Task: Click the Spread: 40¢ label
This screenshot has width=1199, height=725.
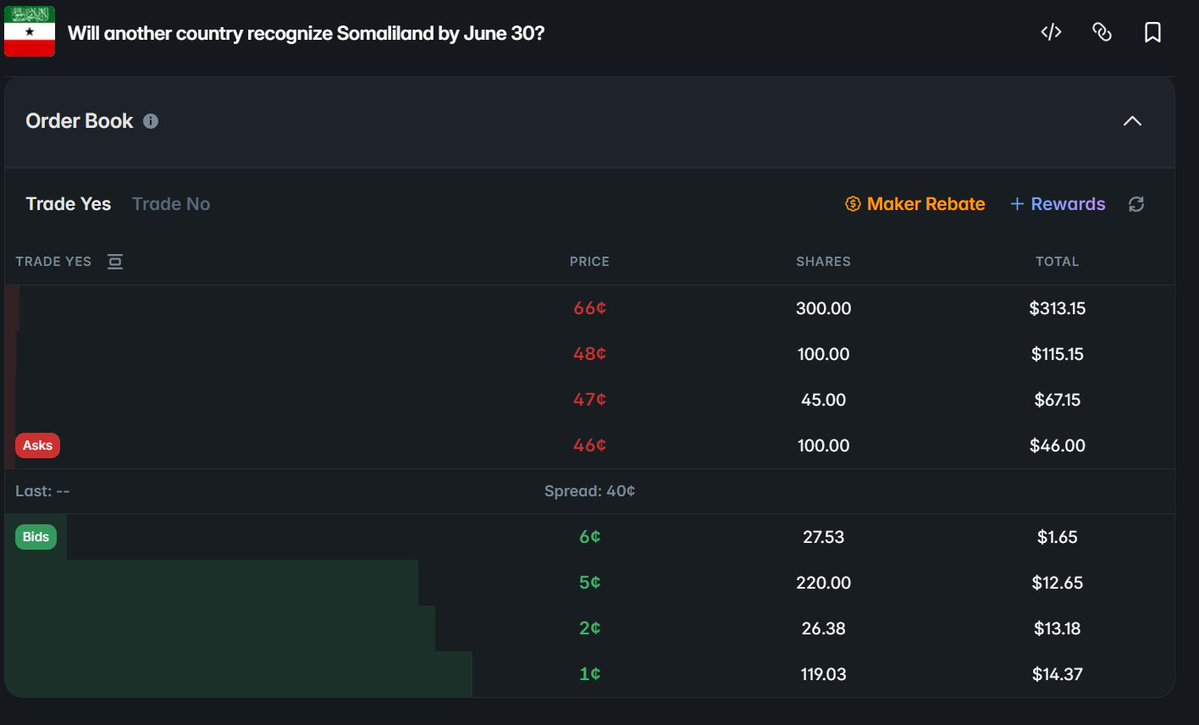Action: tap(590, 491)
